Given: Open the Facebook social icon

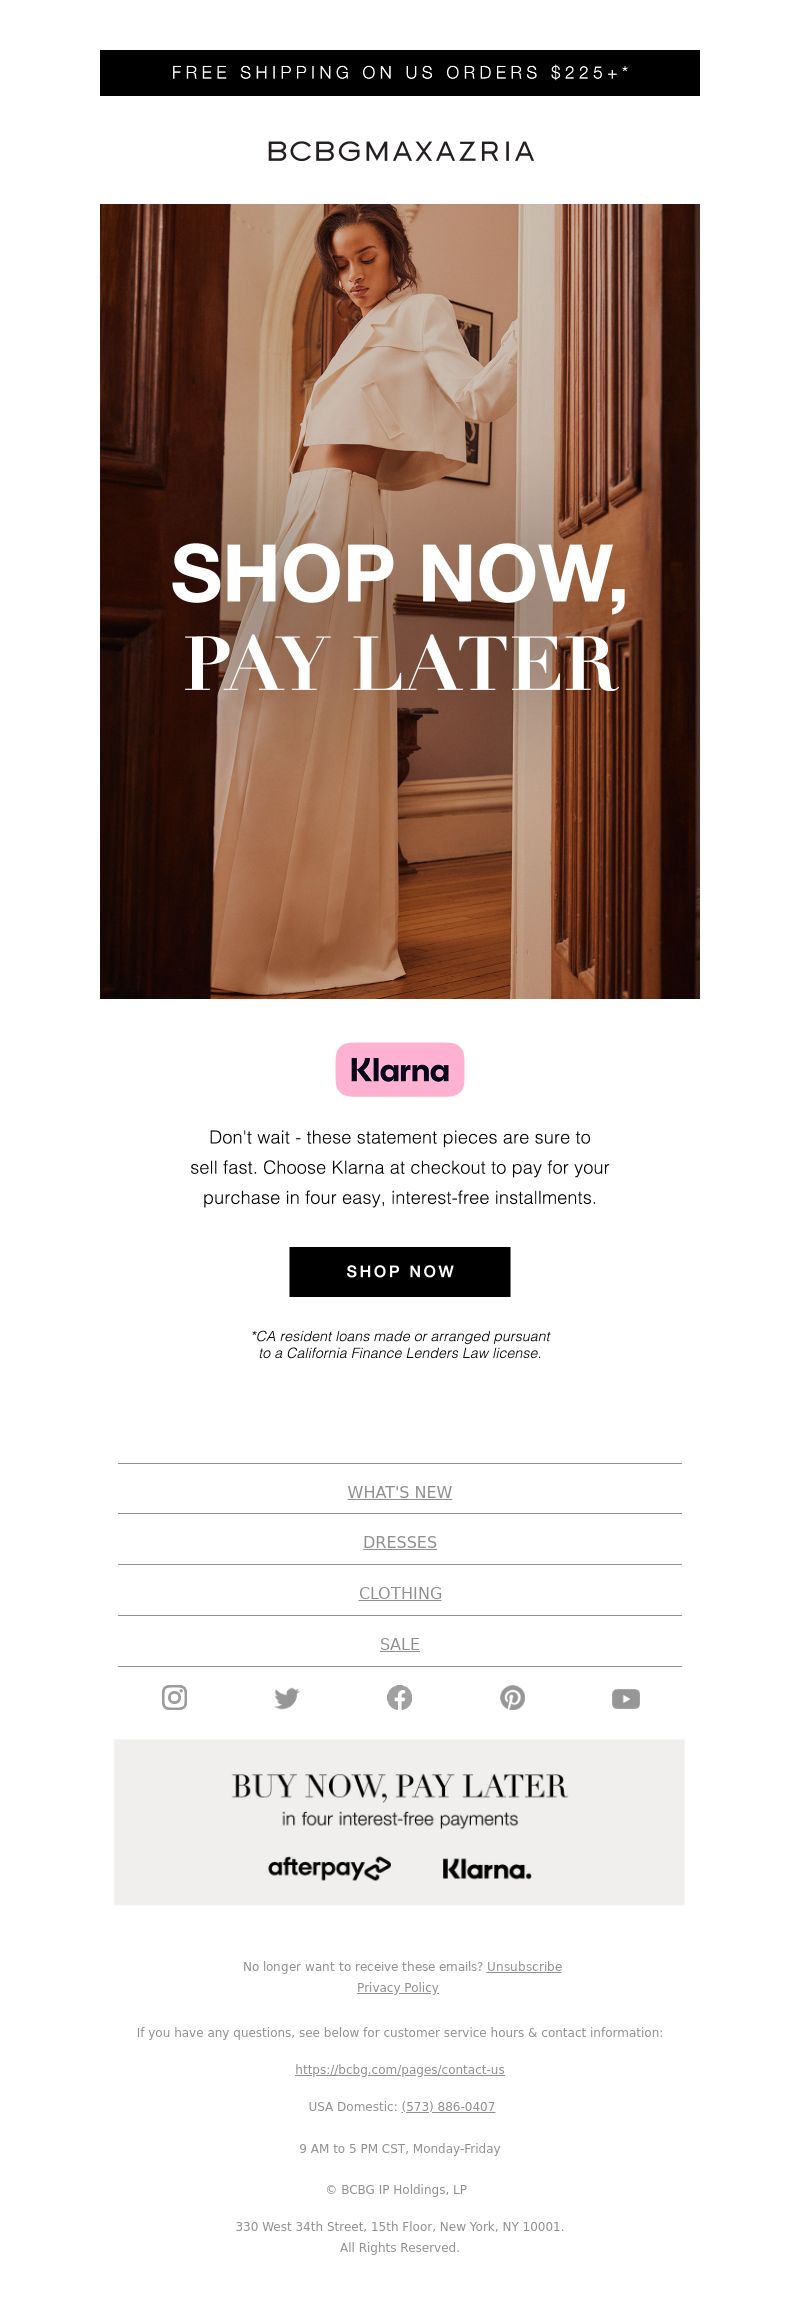Looking at the screenshot, I should 400,1697.
